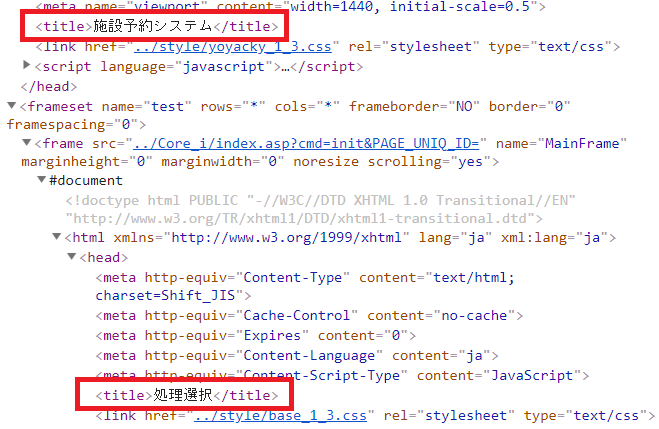
Task: Select the doctype XHTML 1.0 Transitional line
Action: (320, 209)
